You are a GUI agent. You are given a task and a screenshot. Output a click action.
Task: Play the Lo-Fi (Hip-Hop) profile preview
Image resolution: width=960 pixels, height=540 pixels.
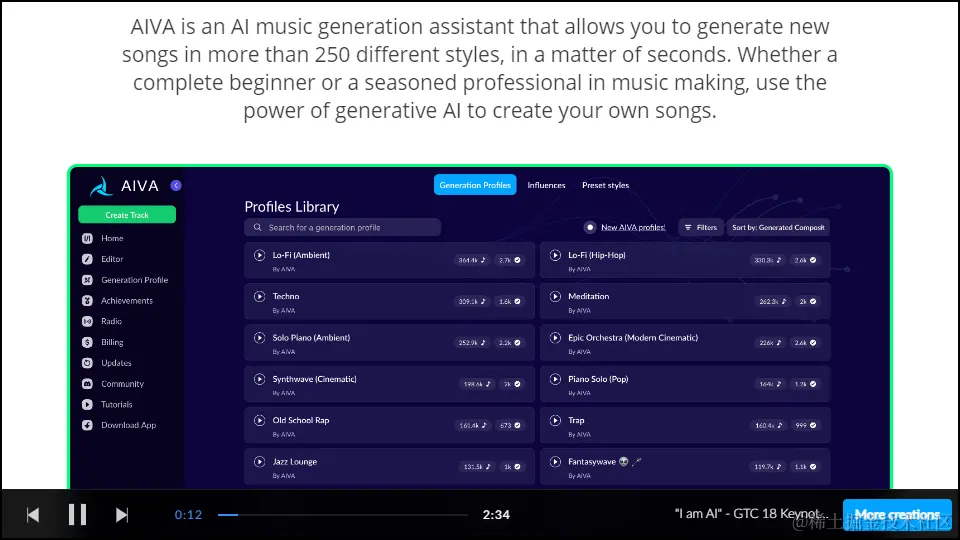(x=555, y=255)
